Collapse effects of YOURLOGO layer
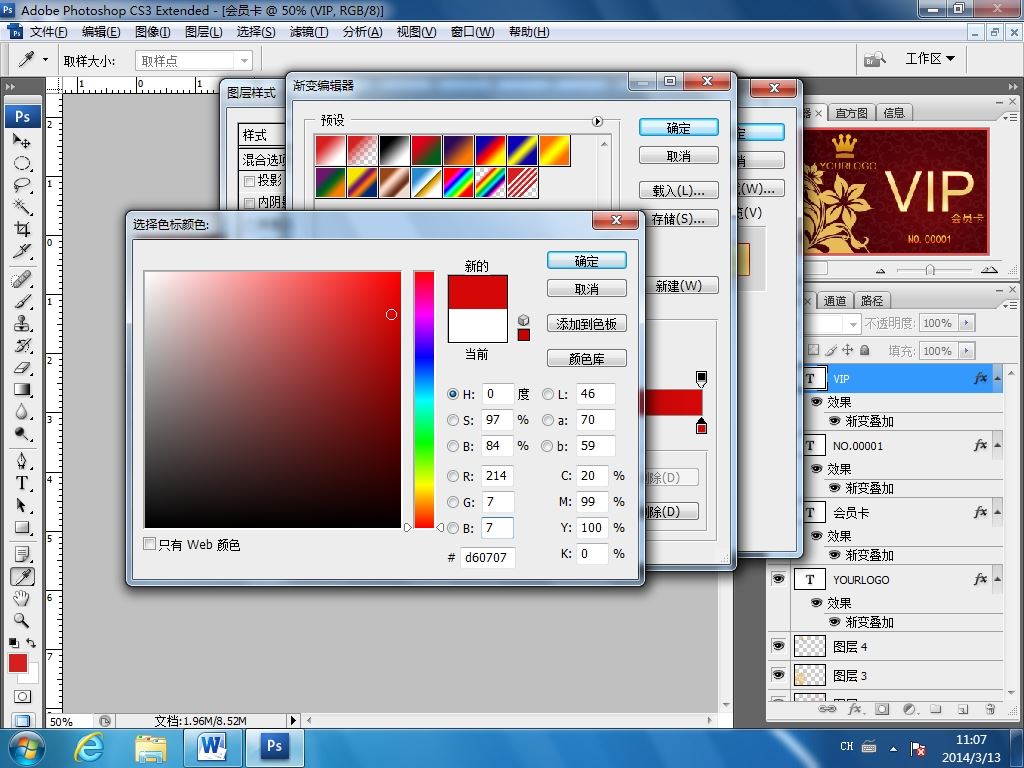Image resolution: width=1024 pixels, height=768 pixels. [997, 579]
